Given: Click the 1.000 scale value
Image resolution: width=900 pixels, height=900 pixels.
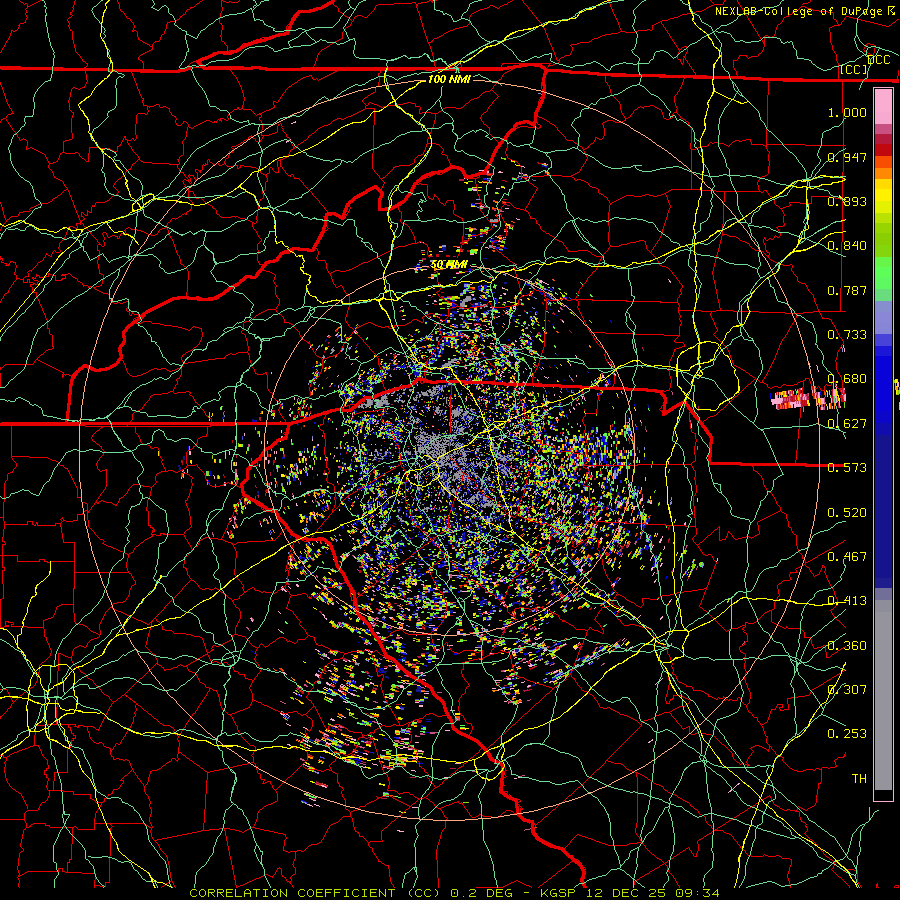Looking at the screenshot, I should 847,112.
